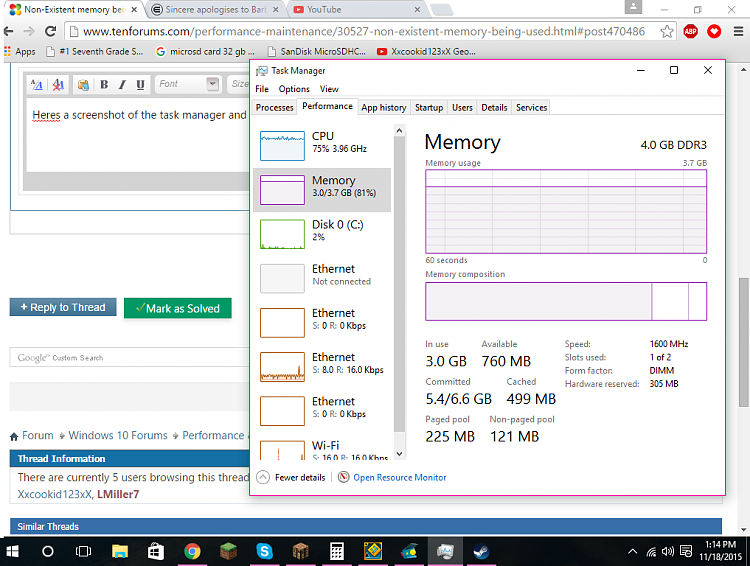Viewport: 750px width, 566px height.
Task: Open Skype from the taskbar
Action: 264,552
